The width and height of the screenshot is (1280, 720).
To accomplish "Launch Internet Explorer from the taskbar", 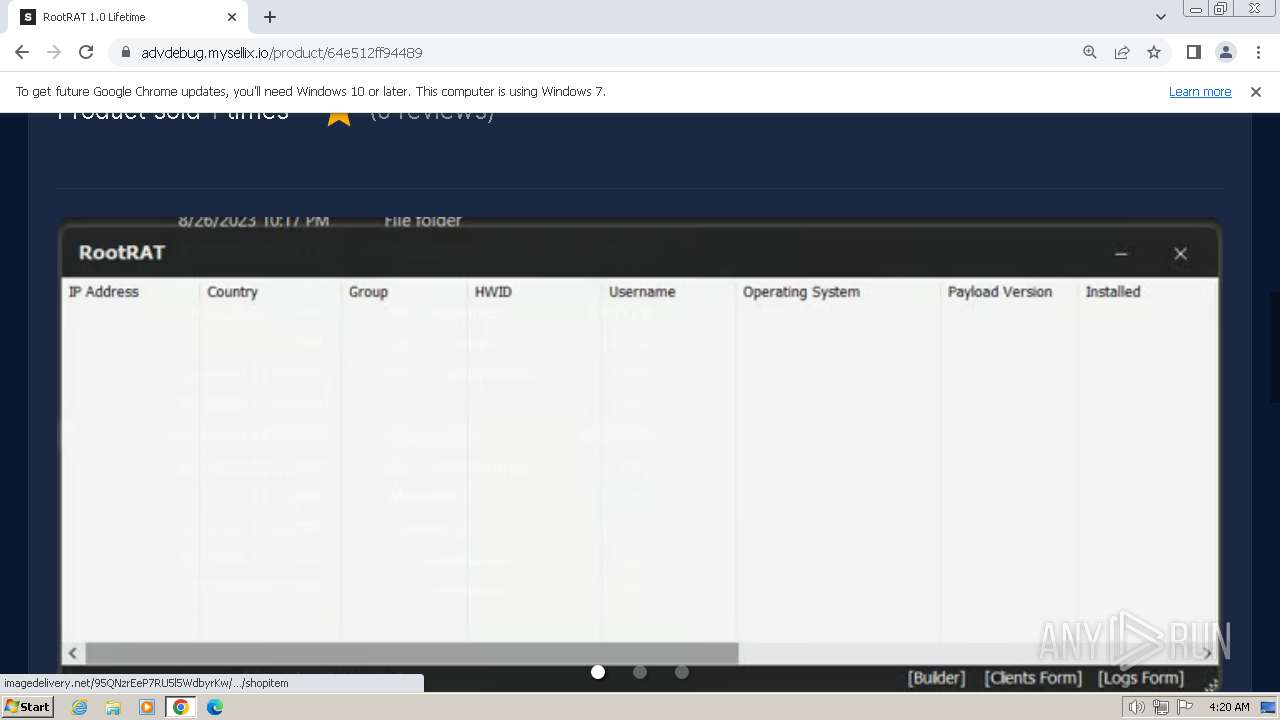I will tap(80, 707).
